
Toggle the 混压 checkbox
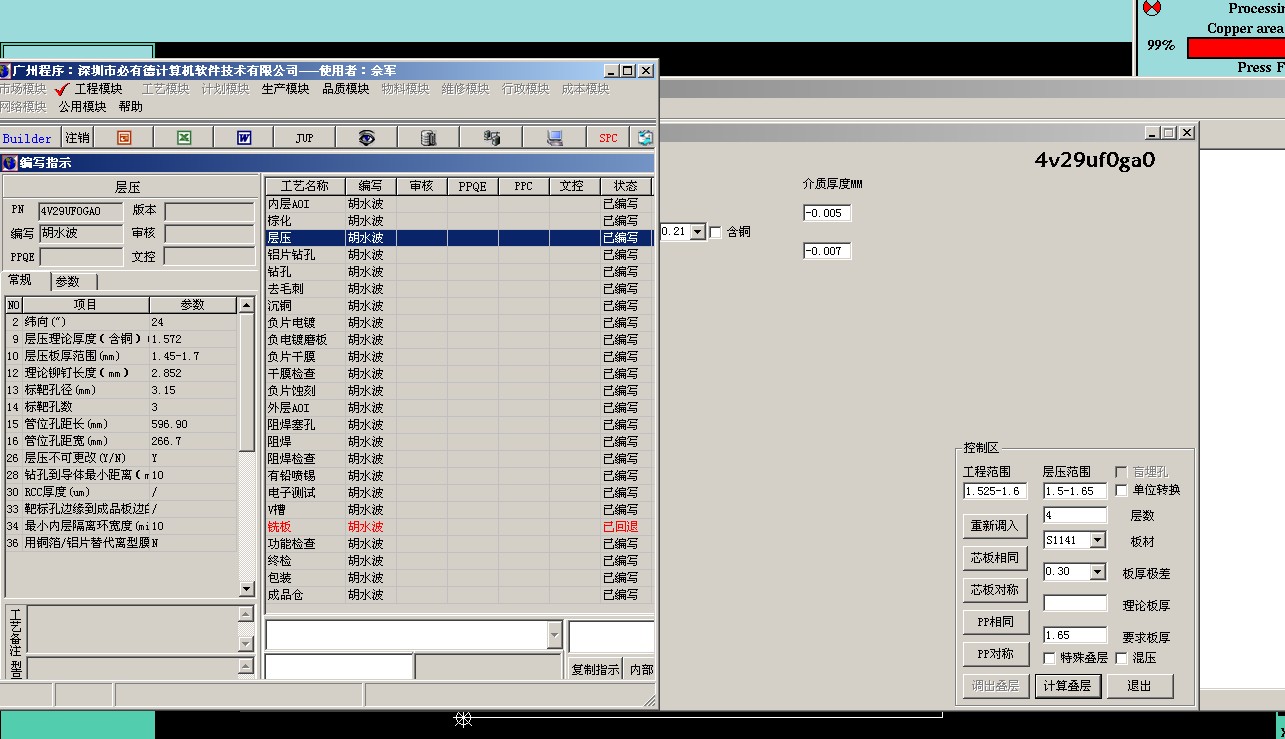1121,658
